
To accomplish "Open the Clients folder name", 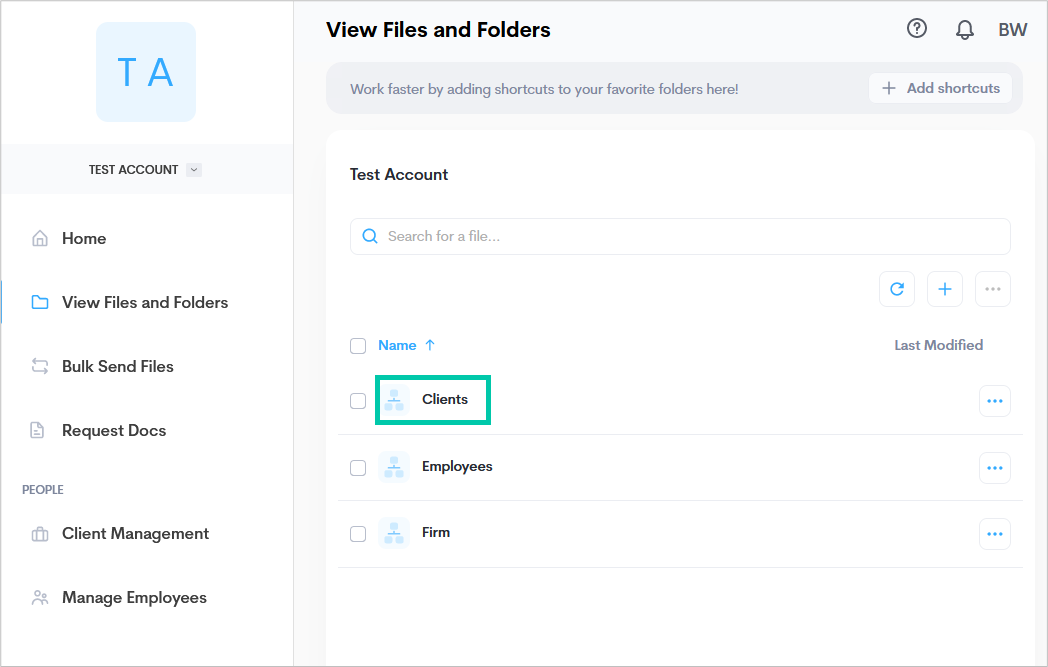I will pos(444,399).
